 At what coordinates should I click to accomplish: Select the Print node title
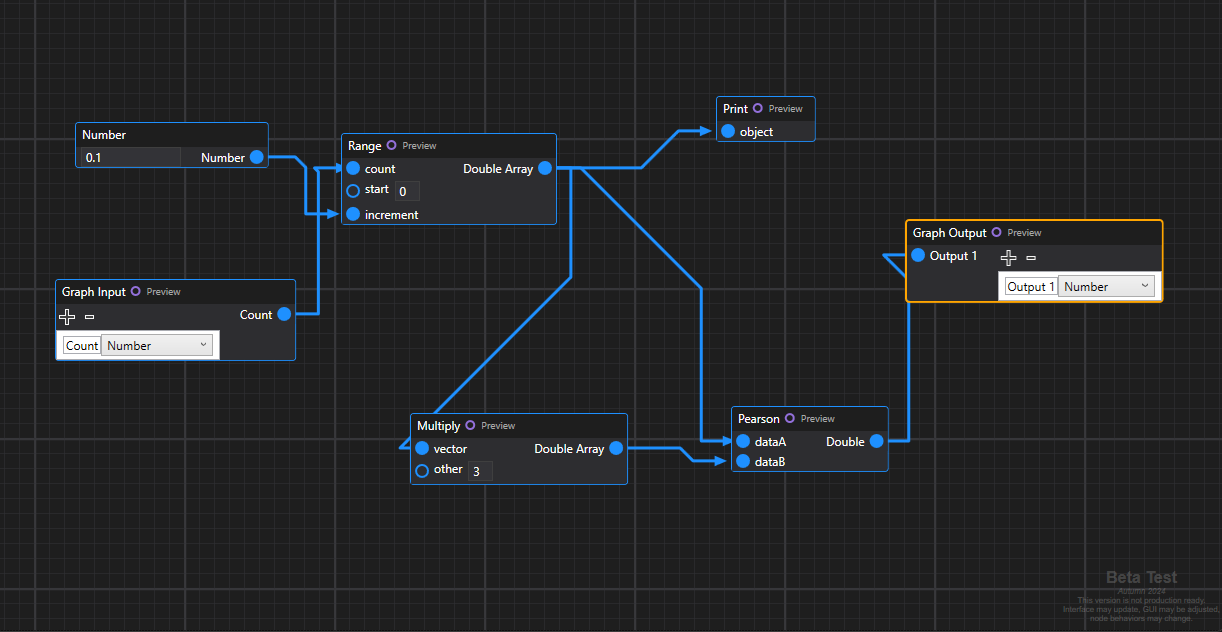(x=735, y=108)
